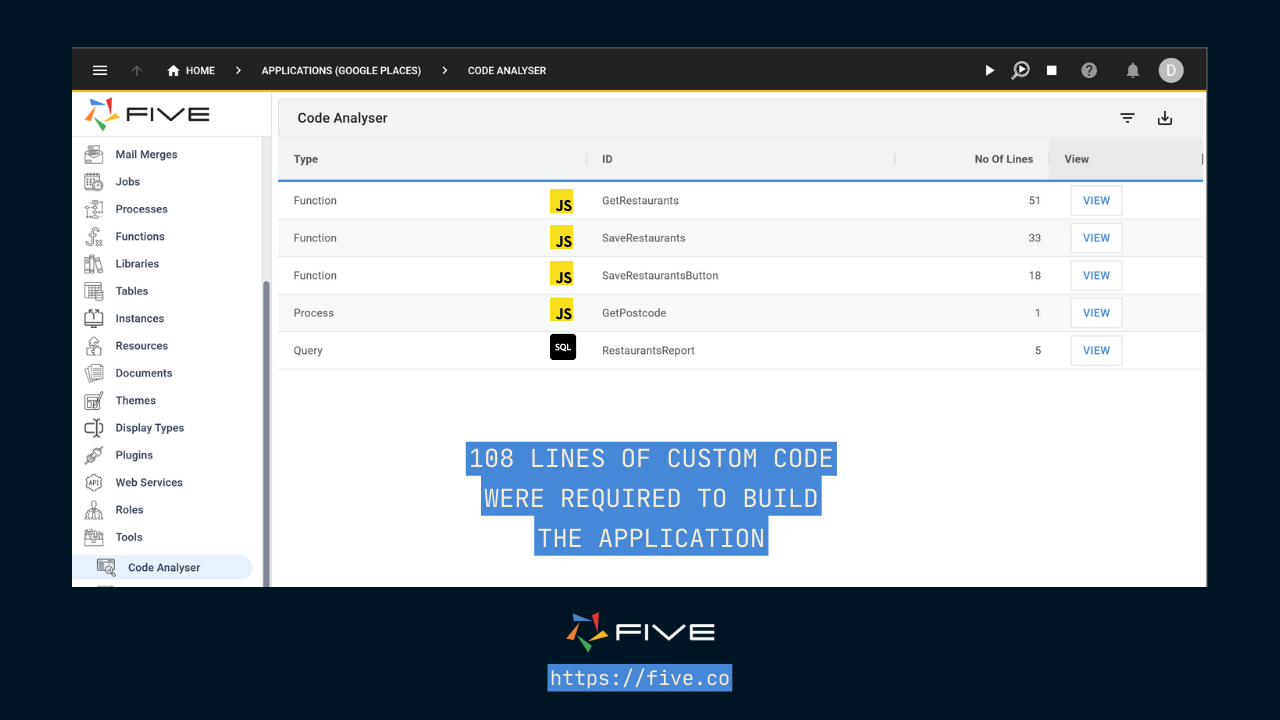Select Code Analyser menu item

pos(162,567)
